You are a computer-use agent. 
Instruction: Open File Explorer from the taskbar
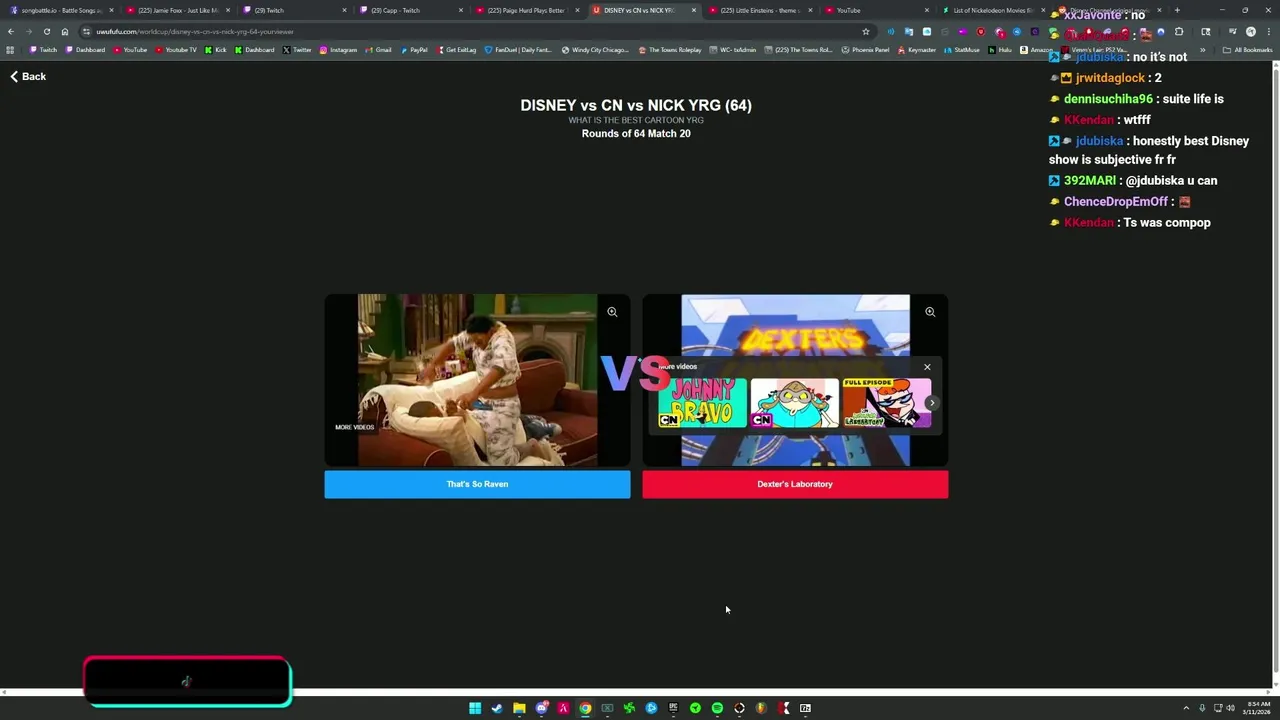tap(519, 708)
